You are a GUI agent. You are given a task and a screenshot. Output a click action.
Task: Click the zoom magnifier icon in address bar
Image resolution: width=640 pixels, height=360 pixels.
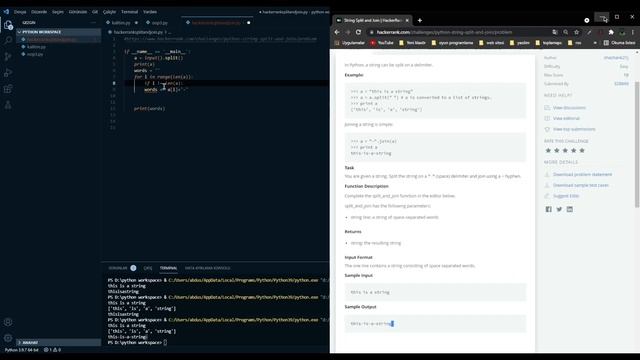(x=566, y=32)
